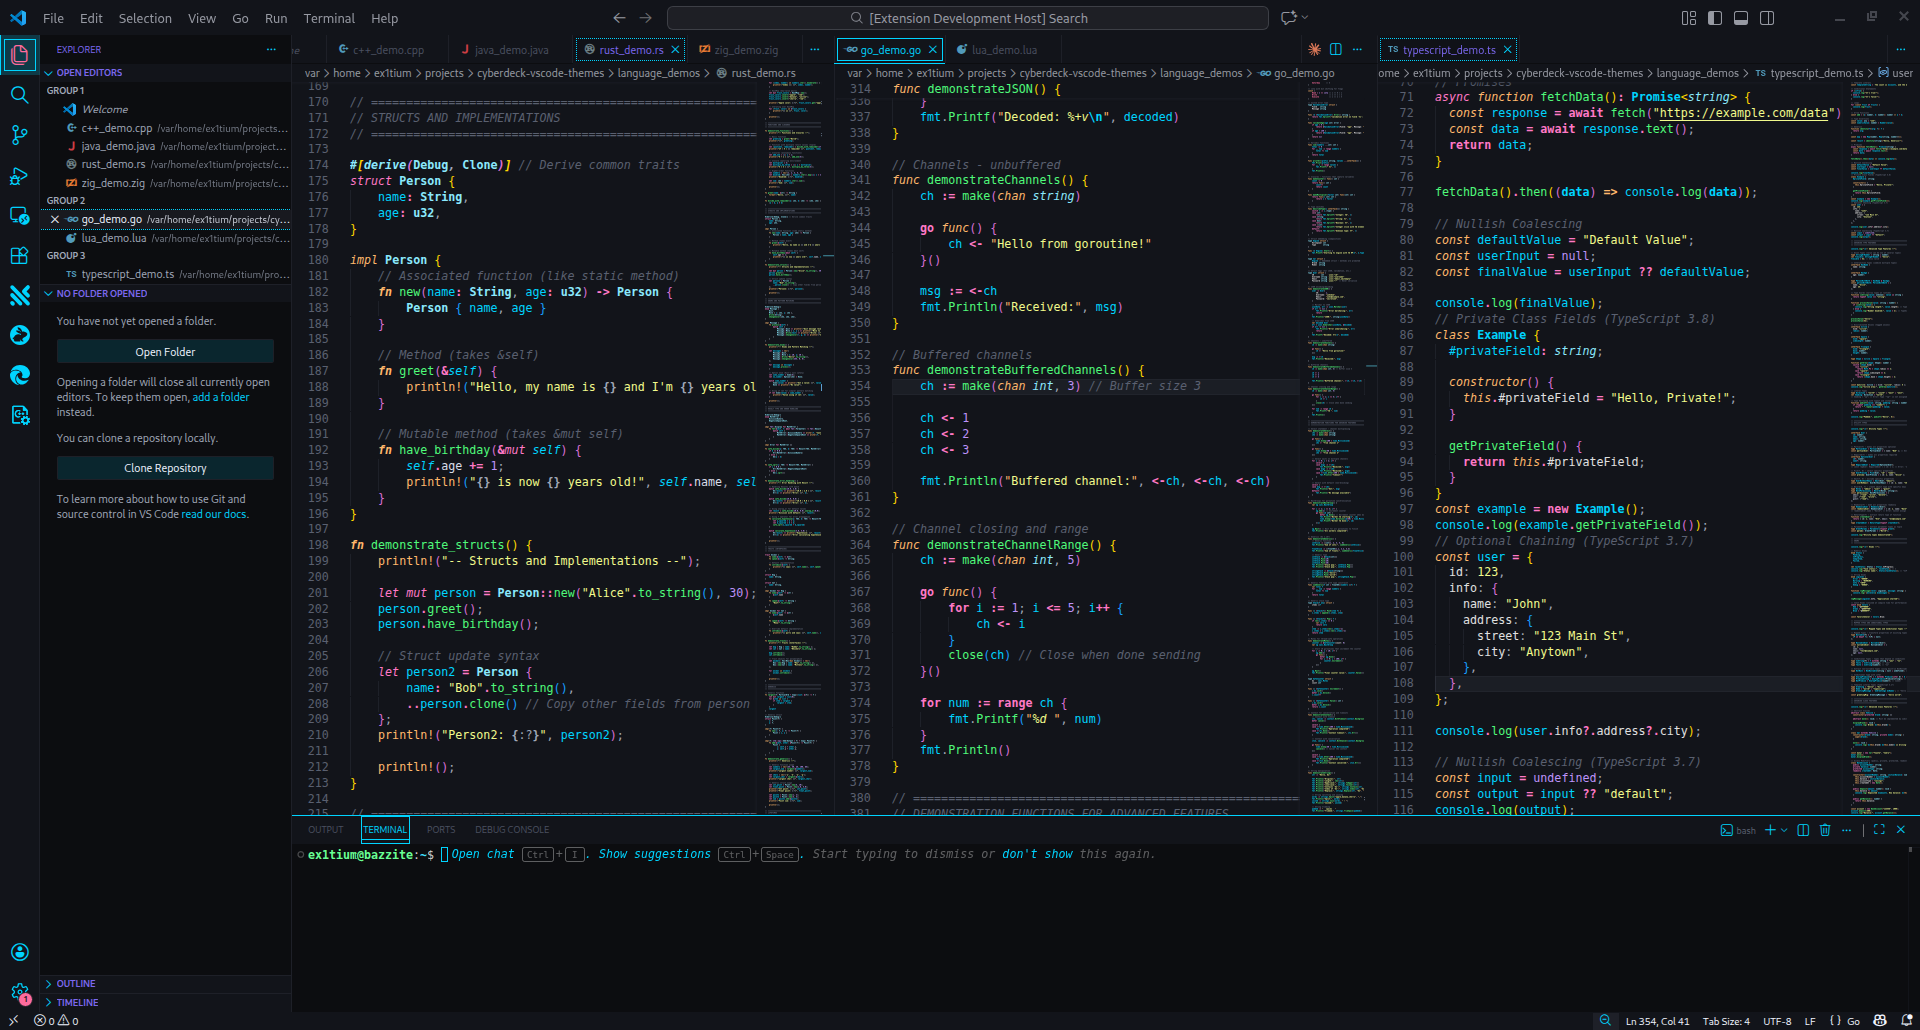Click the notifications bell in status bar
1920x1030 pixels.
point(1906,1020)
